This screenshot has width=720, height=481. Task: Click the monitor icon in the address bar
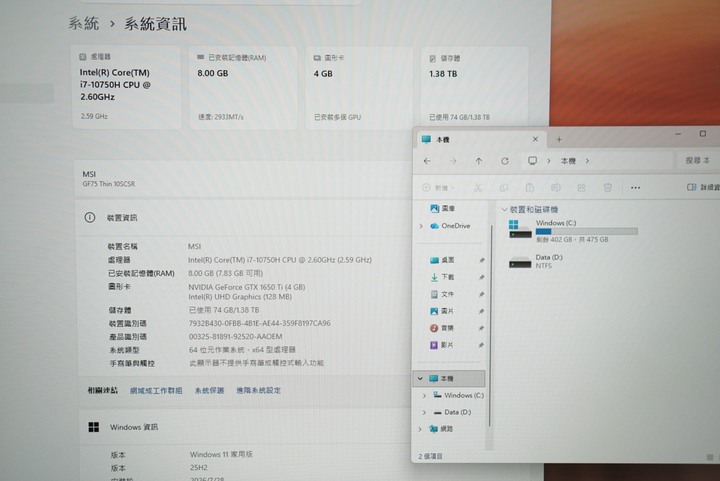532,161
